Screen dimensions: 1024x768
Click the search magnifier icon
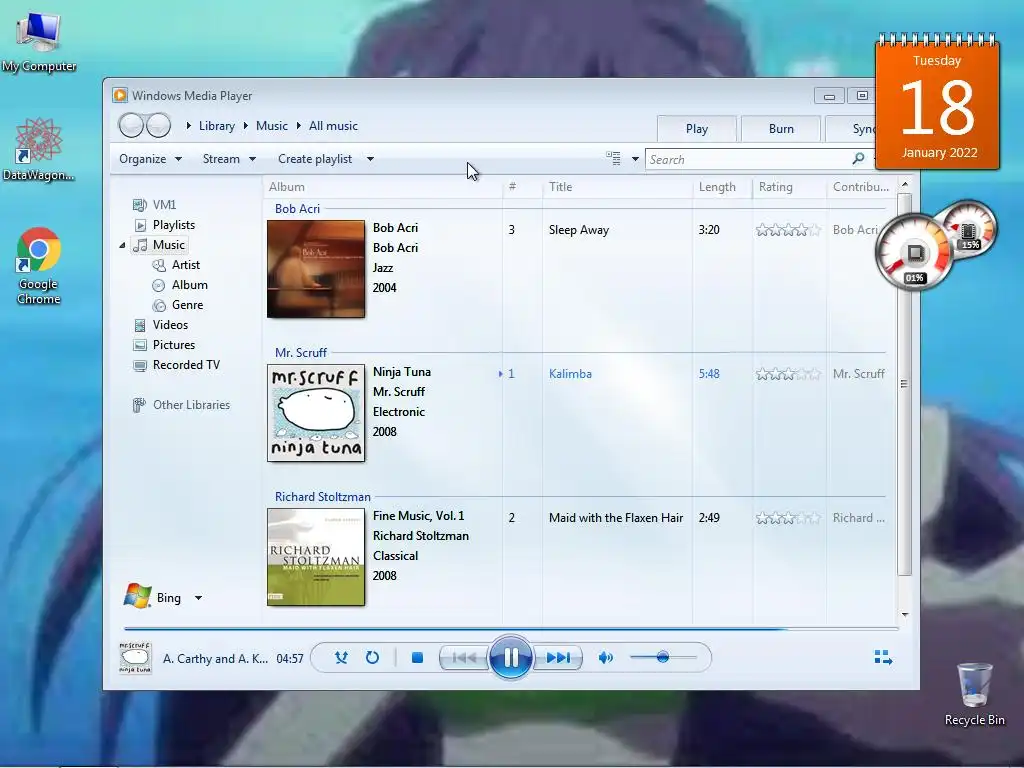tap(858, 159)
